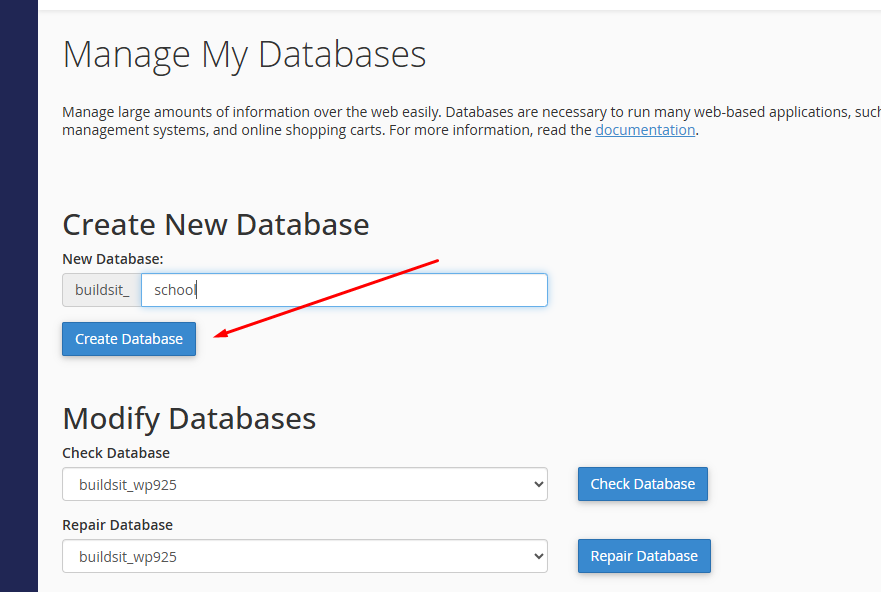Click the Repair Database field label

pos(117,525)
